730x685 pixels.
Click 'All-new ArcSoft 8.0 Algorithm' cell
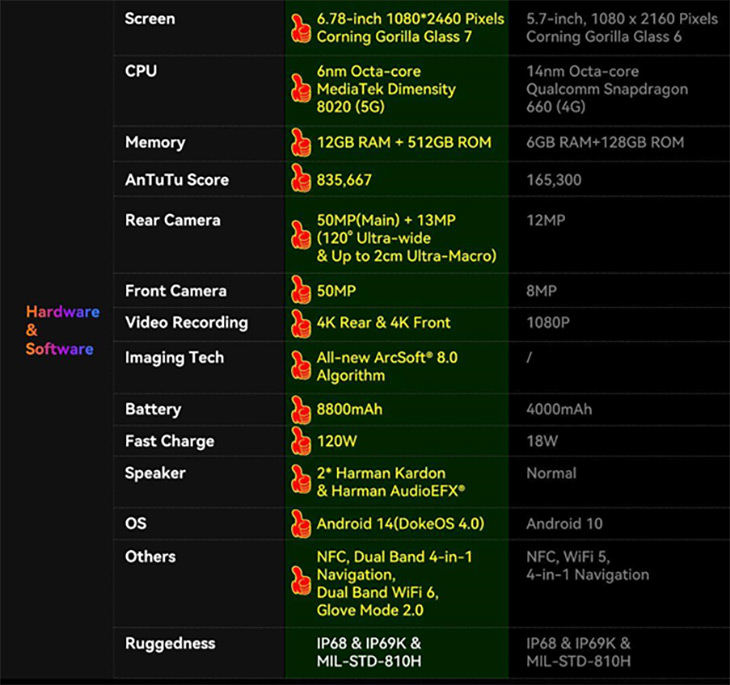387,366
